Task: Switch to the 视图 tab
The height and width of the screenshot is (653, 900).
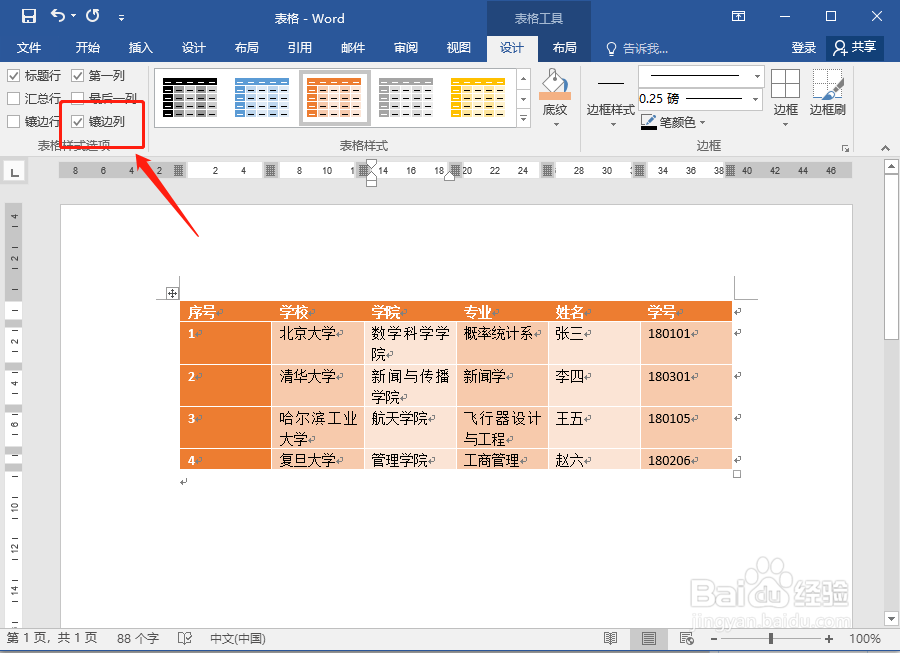Action: coord(459,48)
